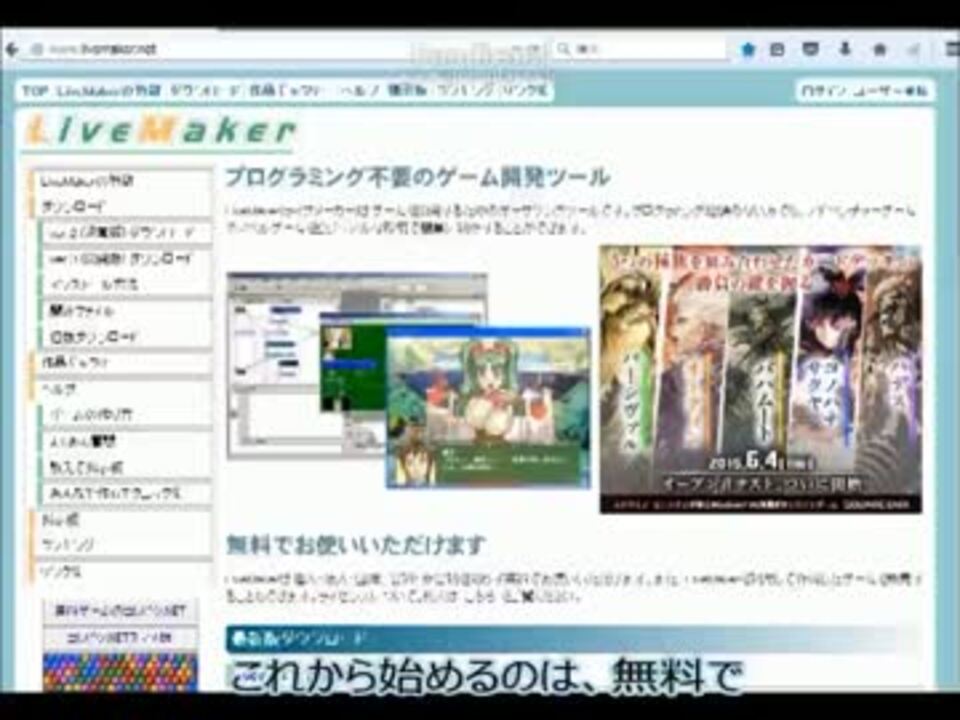
Task: Click the Pocket icon in browser toolbar
Action: (x=811, y=50)
